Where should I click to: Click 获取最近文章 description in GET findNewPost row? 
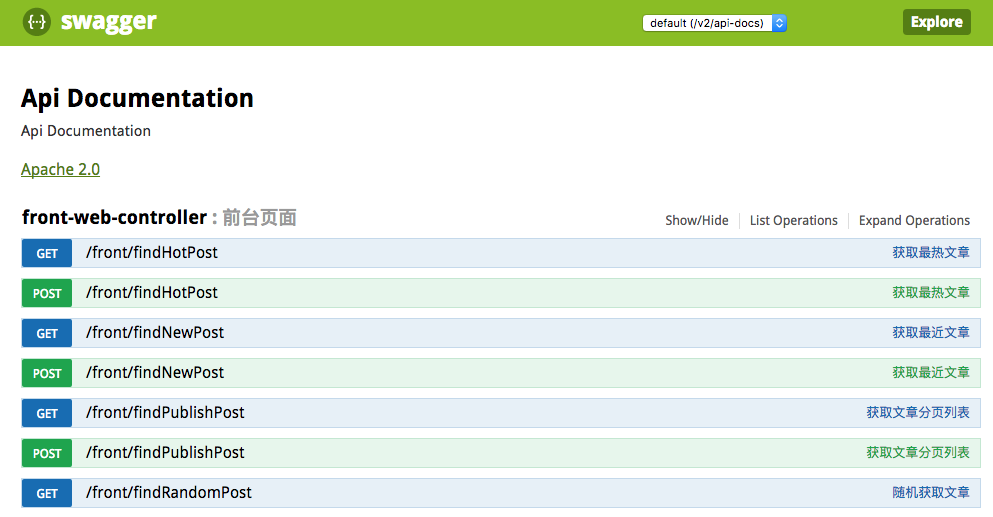click(931, 333)
